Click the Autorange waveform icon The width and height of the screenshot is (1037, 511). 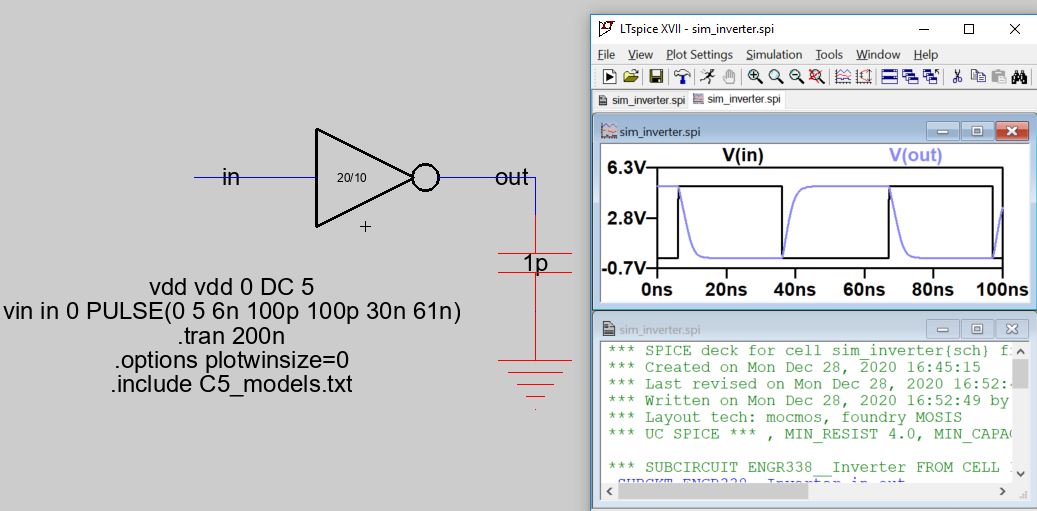tap(843, 77)
